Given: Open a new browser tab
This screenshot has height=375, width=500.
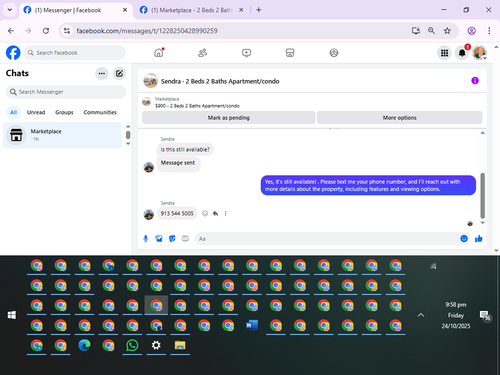Looking at the screenshot, I should (259, 10).
